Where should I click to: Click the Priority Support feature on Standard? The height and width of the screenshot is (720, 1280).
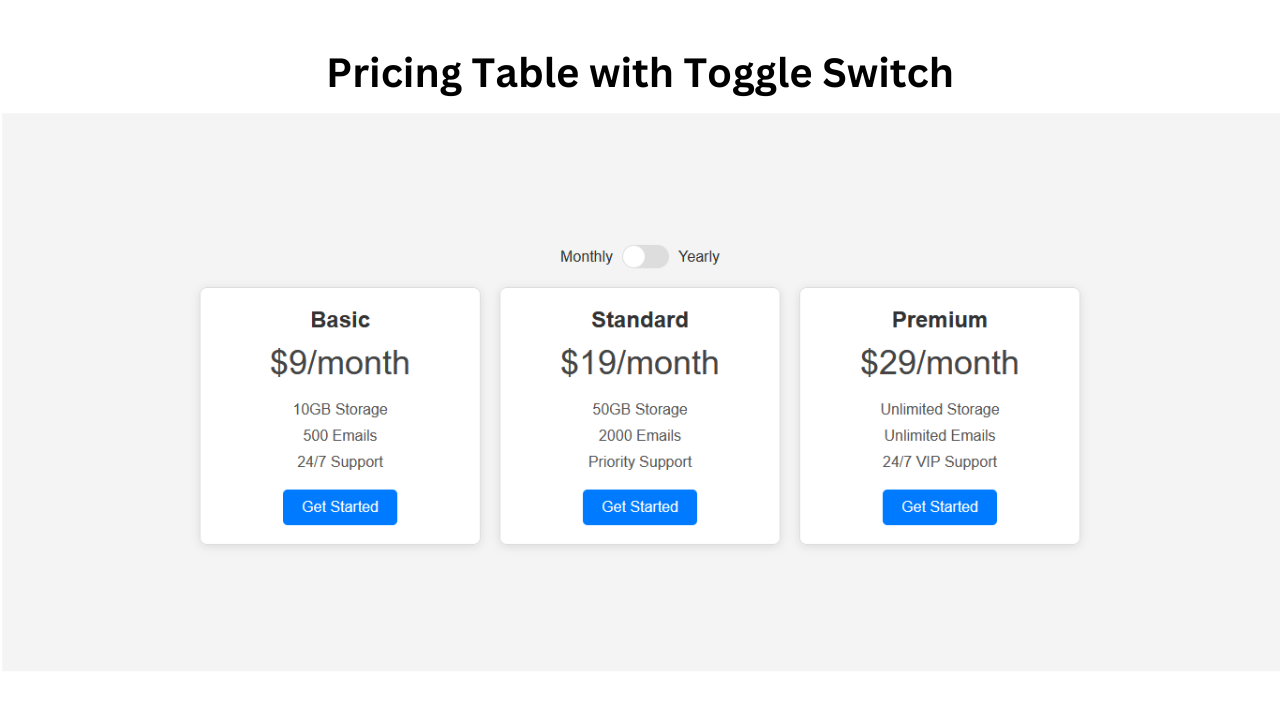click(x=640, y=461)
